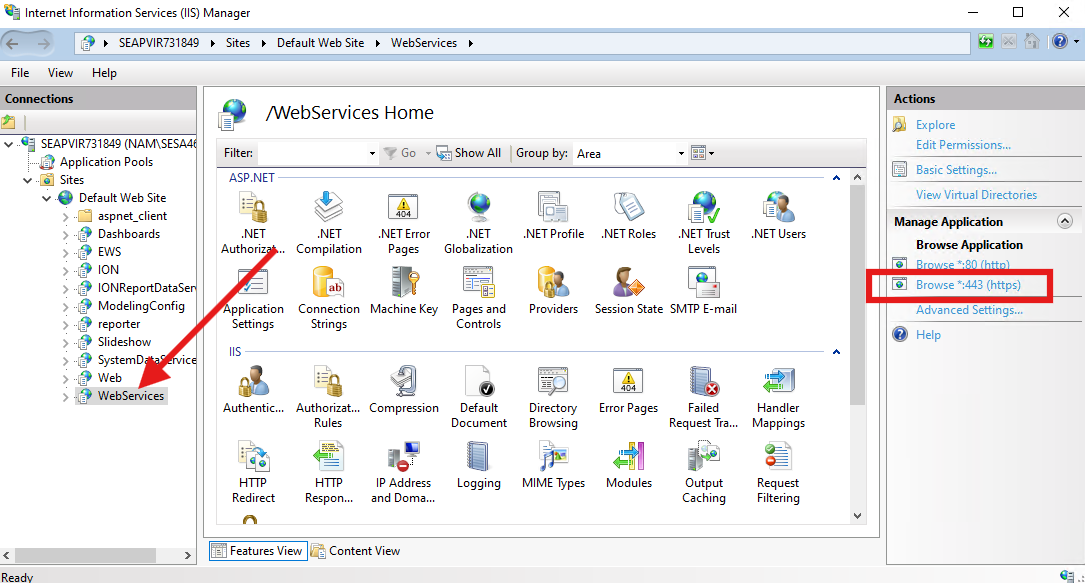Click the Help question mark toolbar icon
Image resolution: width=1085 pixels, height=583 pixels.
tap(1059, 41)
